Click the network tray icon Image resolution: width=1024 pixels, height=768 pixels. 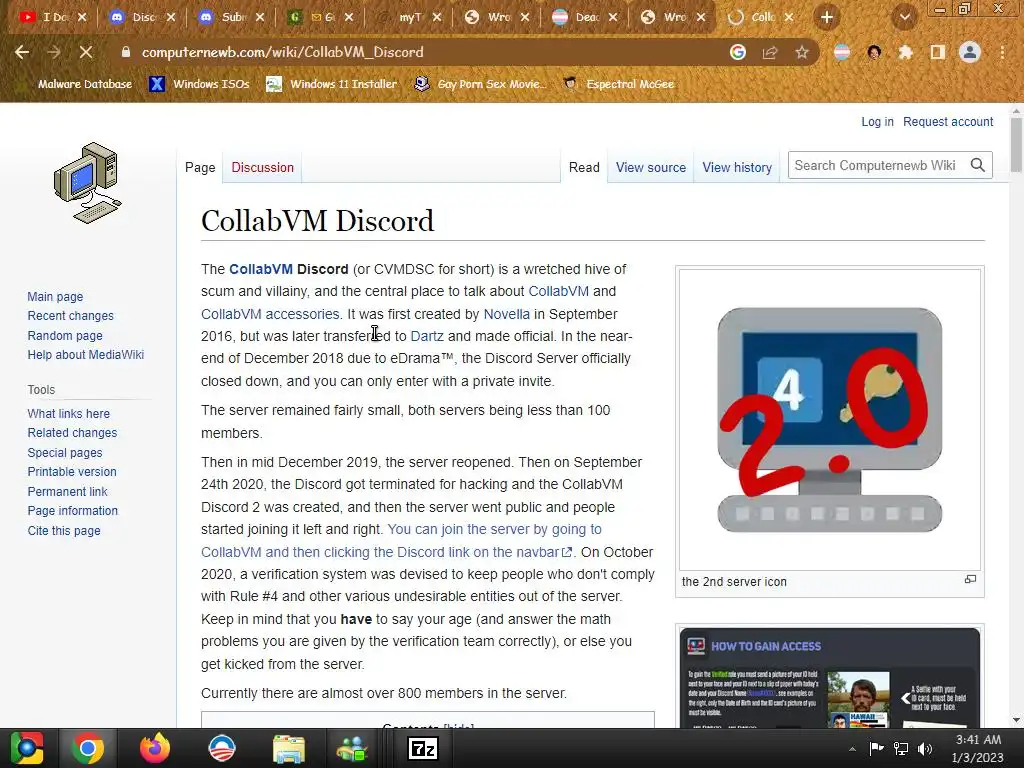click(901, 748)
